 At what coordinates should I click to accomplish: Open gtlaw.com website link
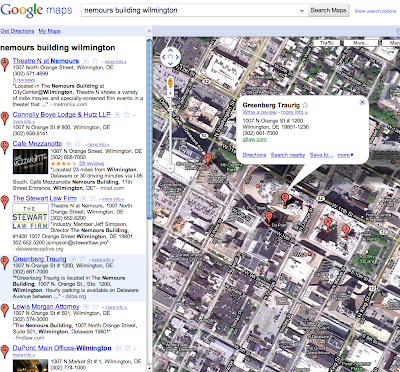click(255, 139)
